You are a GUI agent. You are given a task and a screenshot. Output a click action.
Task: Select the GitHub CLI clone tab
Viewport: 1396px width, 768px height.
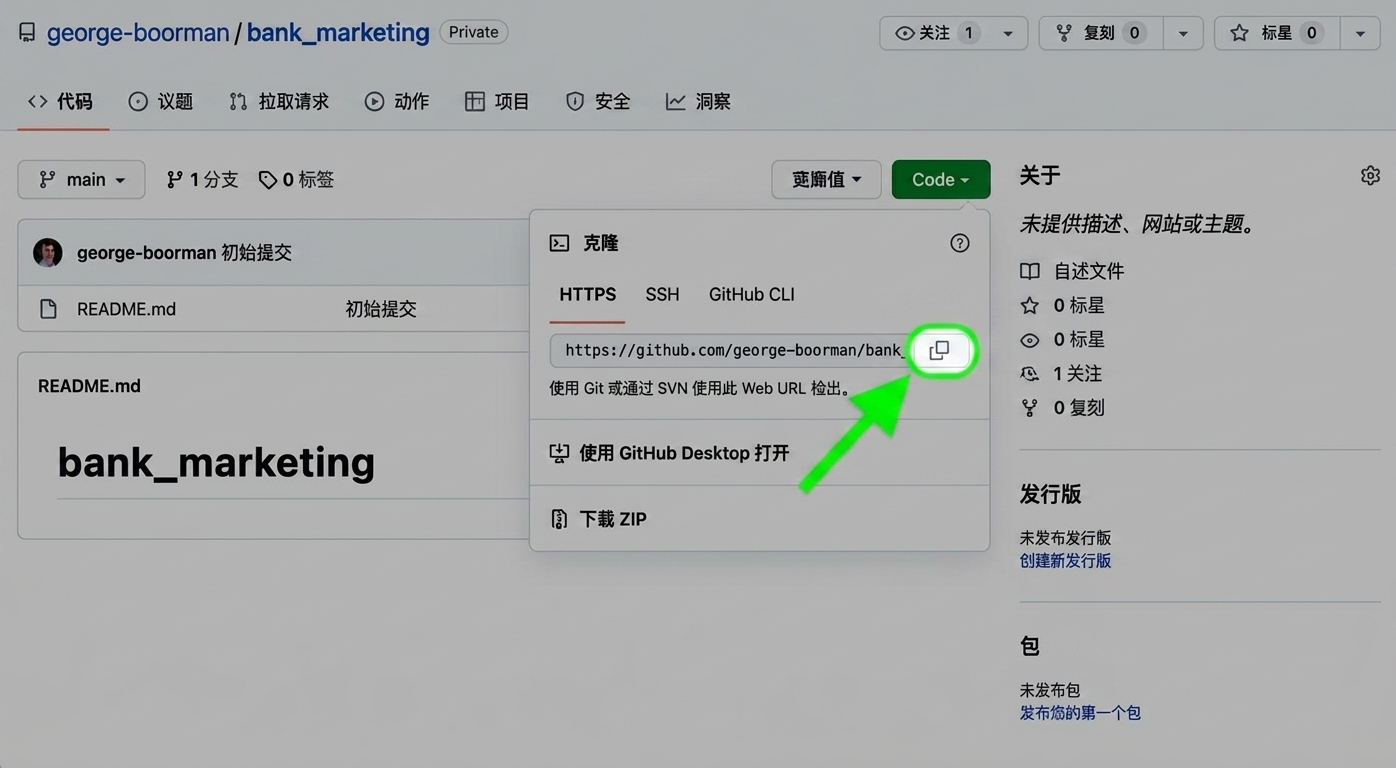(x=752, y=295)
